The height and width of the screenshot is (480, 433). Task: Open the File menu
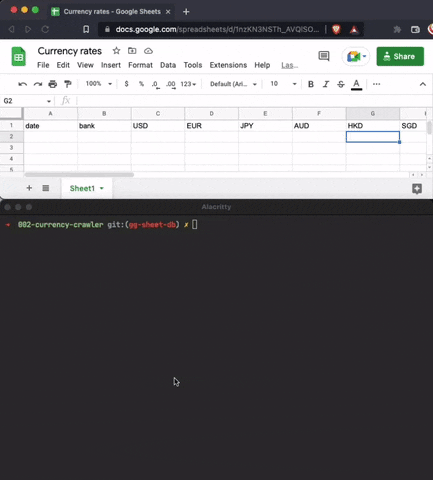point(43,65)
